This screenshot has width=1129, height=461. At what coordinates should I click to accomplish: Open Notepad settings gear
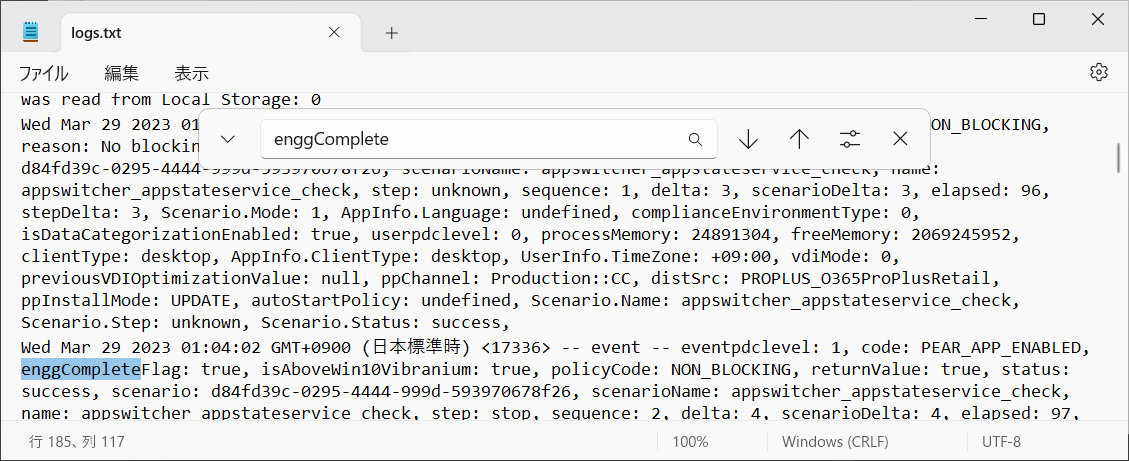click(x=1098, y=72)
